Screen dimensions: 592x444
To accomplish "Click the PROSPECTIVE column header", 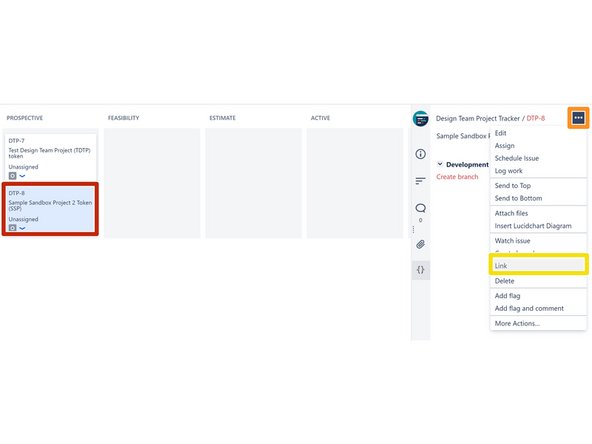I will [x=25, y=118].
